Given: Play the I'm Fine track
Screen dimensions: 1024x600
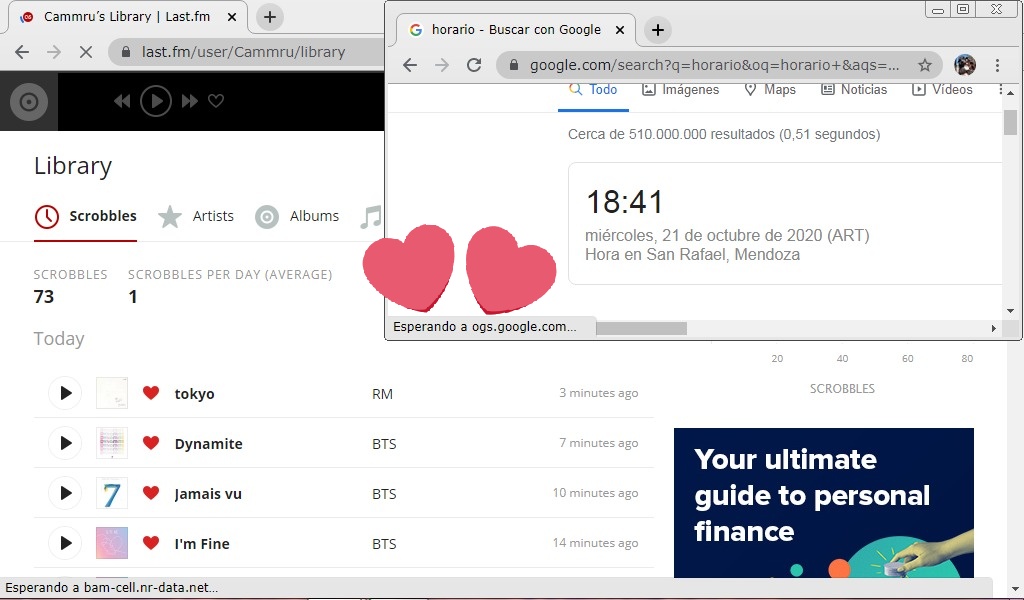Looking at the screenshot, I should coord(65,543).
